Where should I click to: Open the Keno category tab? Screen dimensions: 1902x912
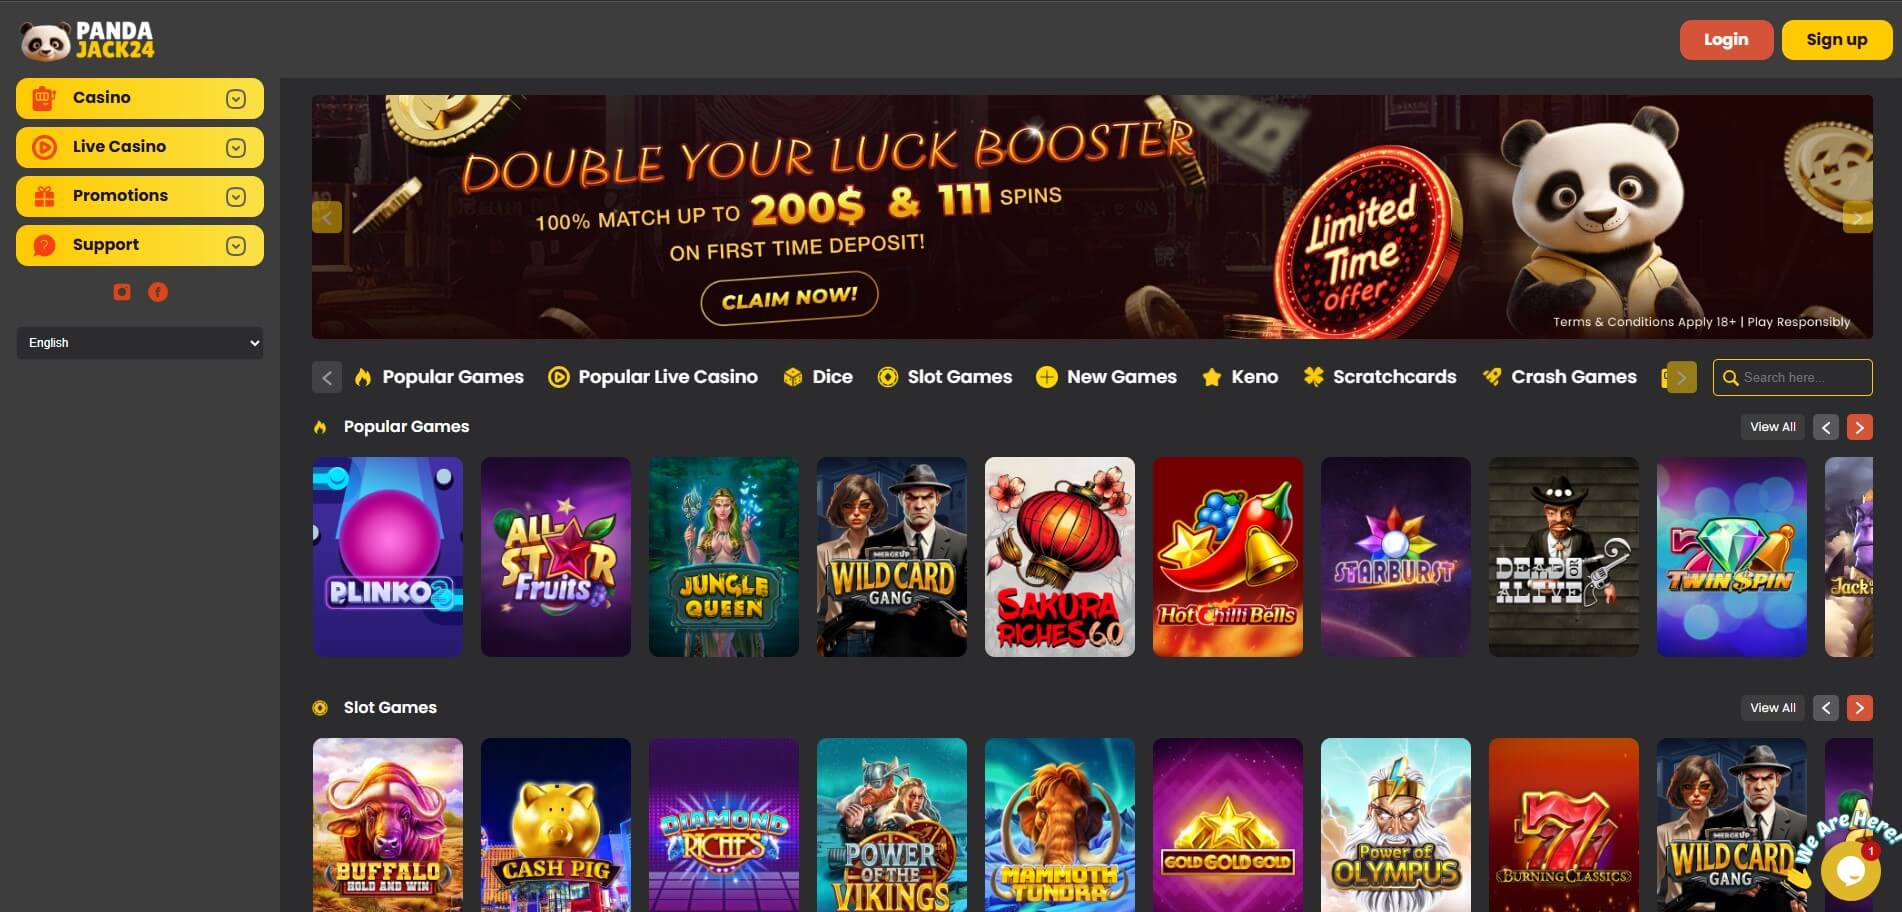coord(1240,377)
